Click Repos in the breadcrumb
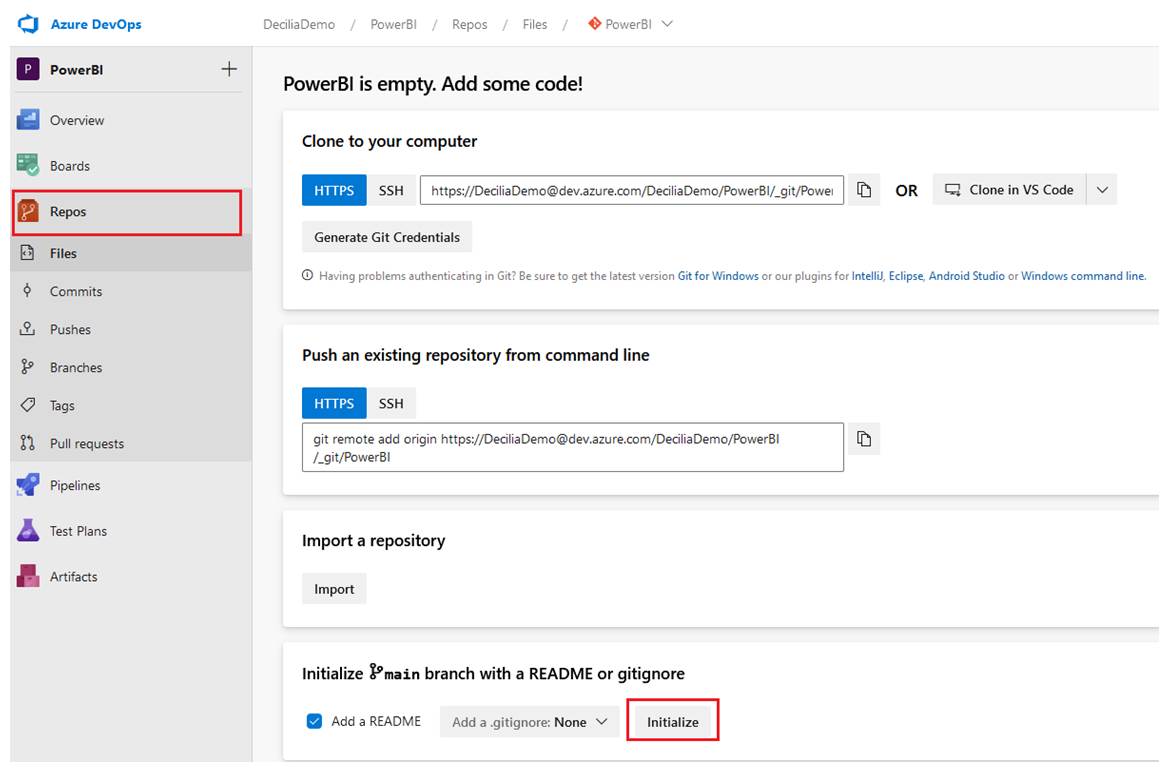The width and height of the screenshot is (1175, 775). 470,24
